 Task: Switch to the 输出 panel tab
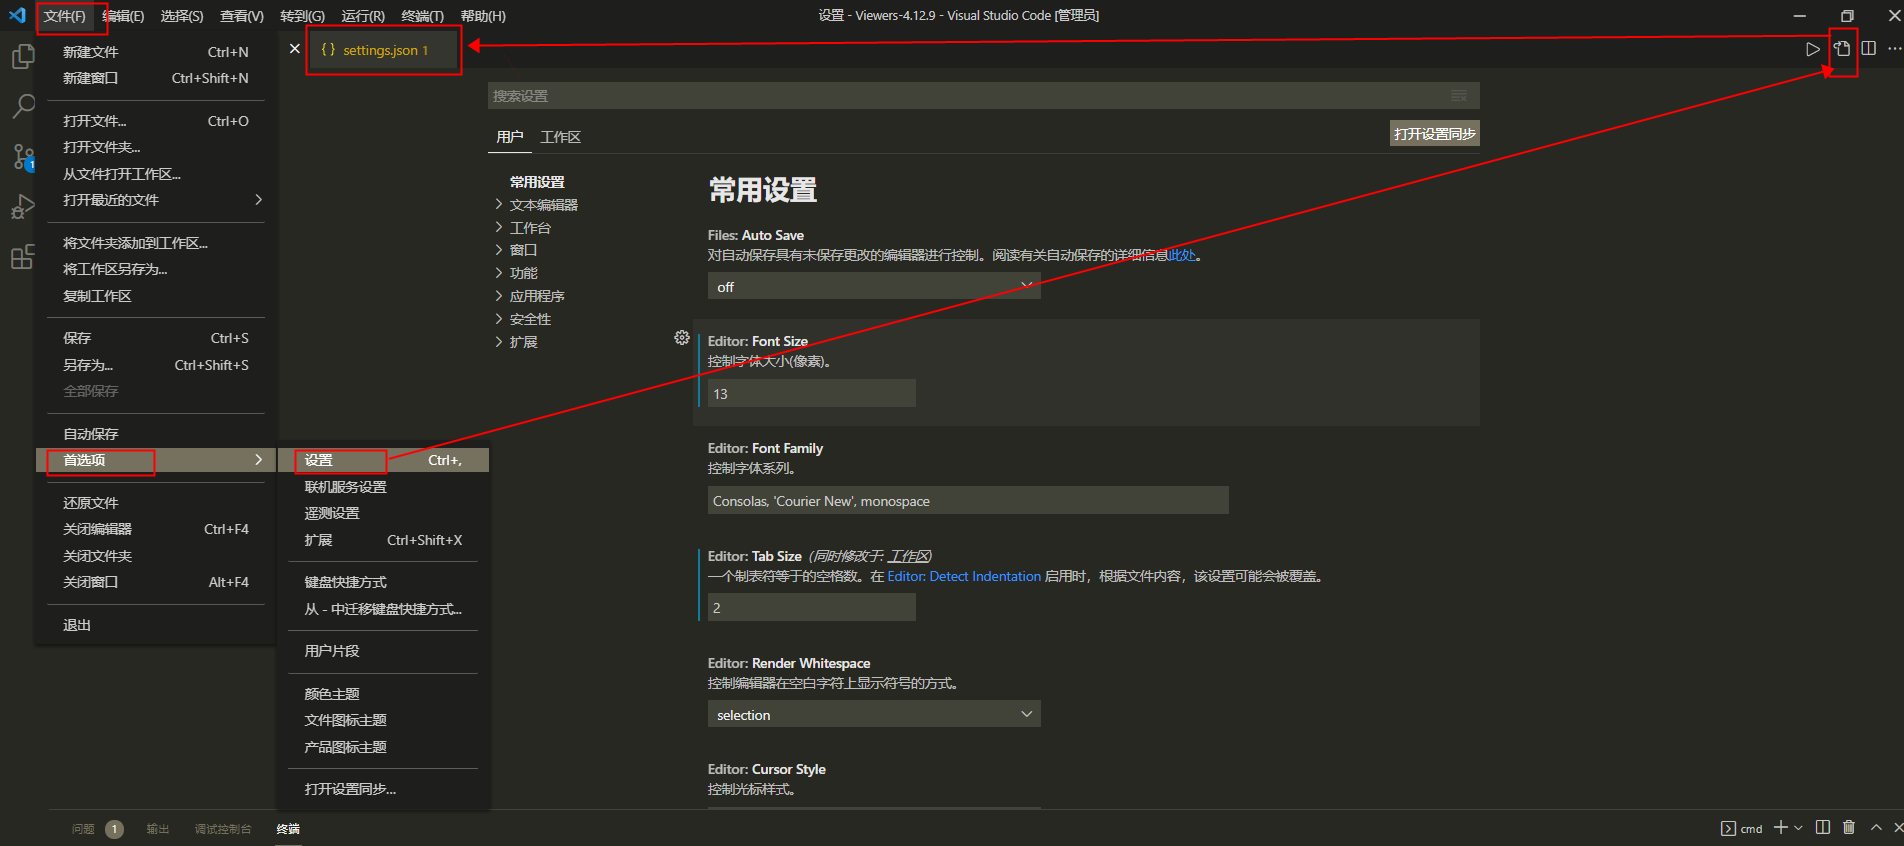click(158, 829)
